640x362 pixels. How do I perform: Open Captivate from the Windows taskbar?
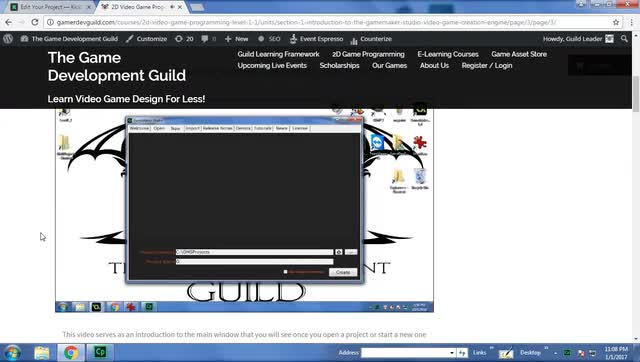click(100, 352)
